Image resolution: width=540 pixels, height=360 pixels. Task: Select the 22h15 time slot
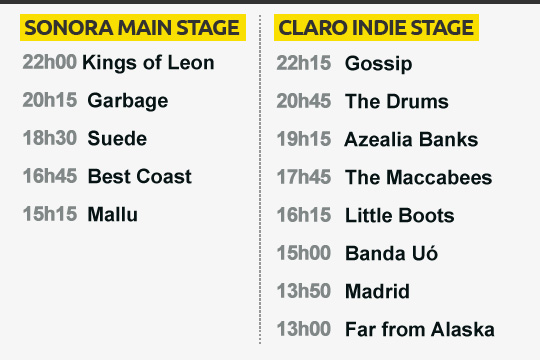coord(304,63)
